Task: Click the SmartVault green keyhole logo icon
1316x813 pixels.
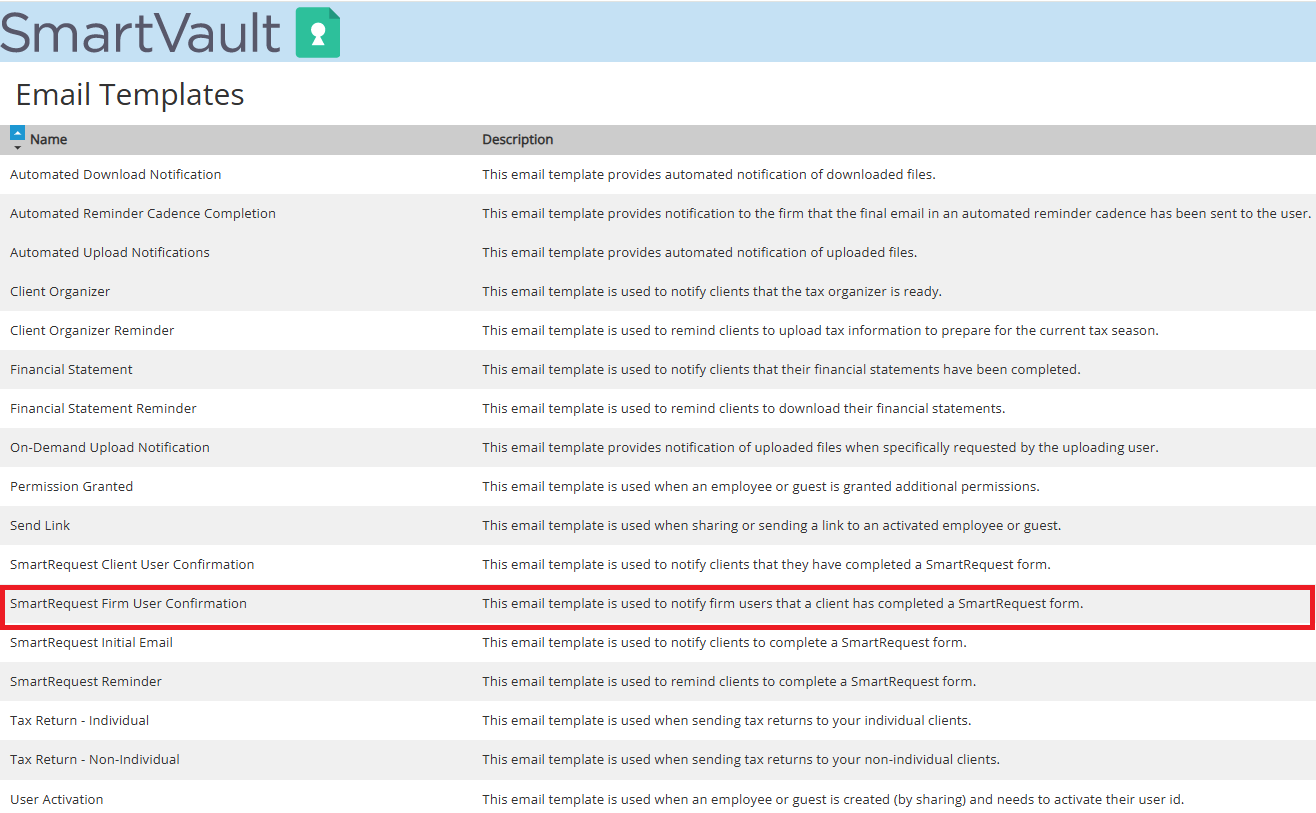Action: pyautogui.click(x=318, y=33)
